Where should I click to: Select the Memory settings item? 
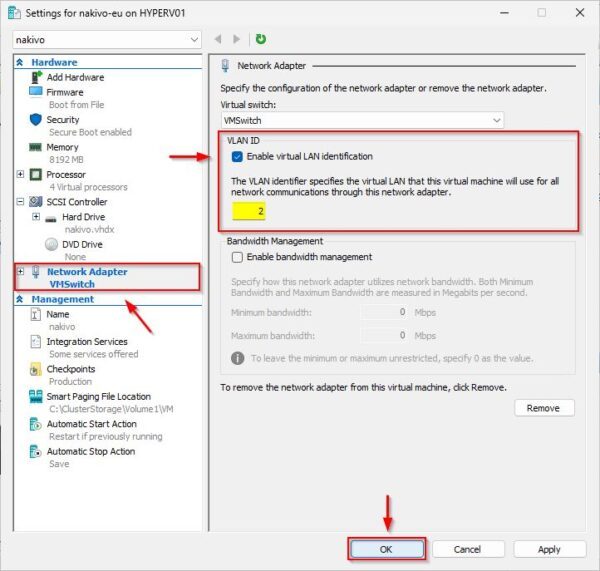[x=62, y=147]
